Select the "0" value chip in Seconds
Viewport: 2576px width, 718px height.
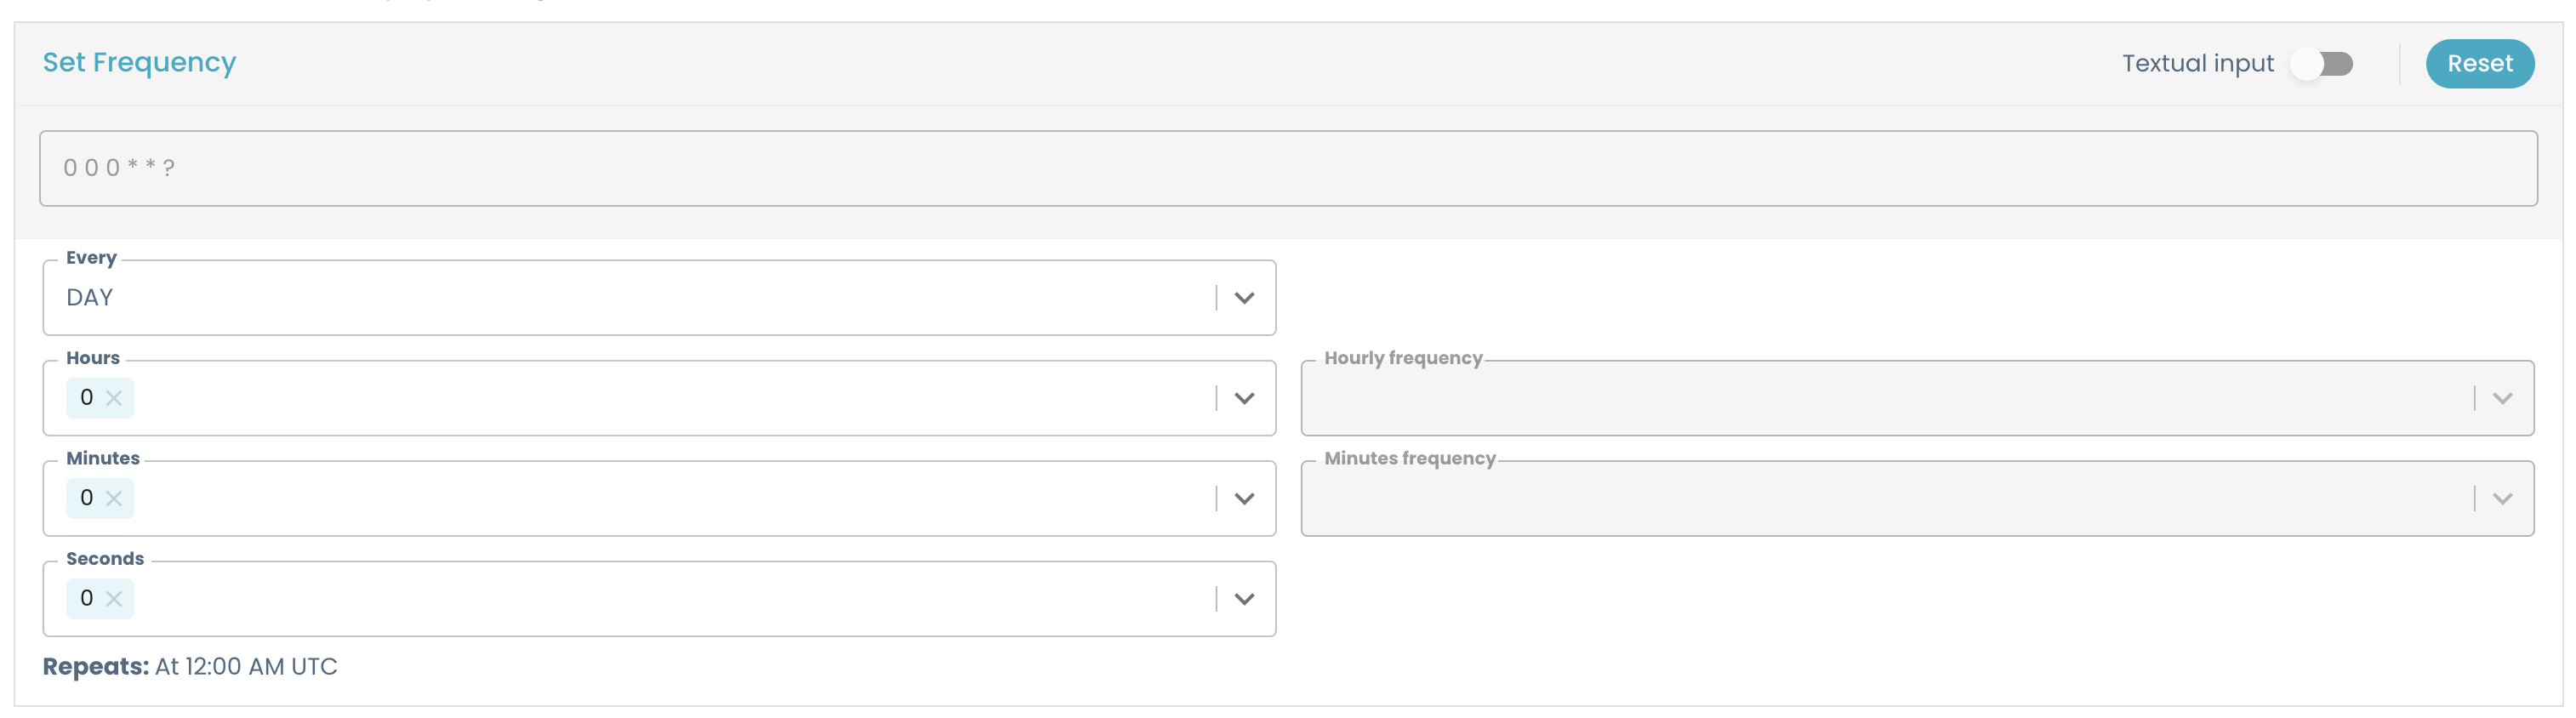[87, 598]
